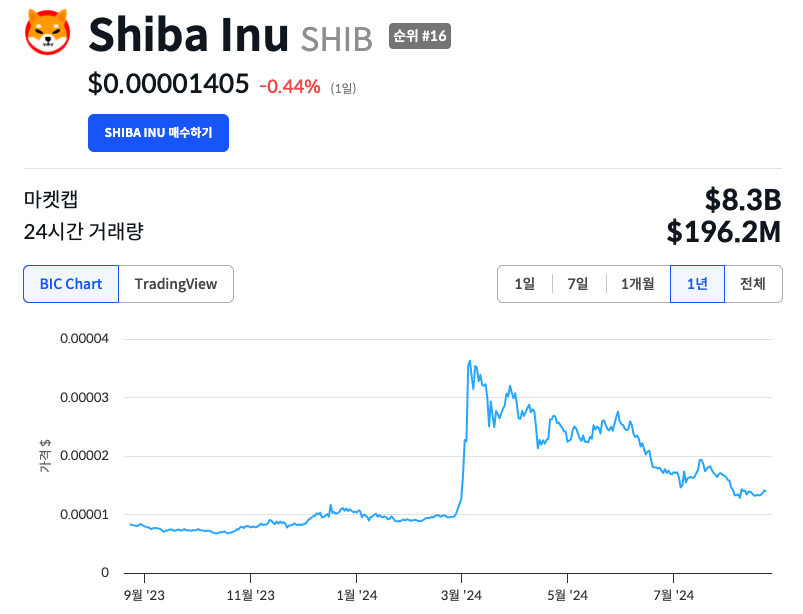Click the SHIB ticker symbol text
This screenshot has width=803, height=614.
(x=336, y=39)
